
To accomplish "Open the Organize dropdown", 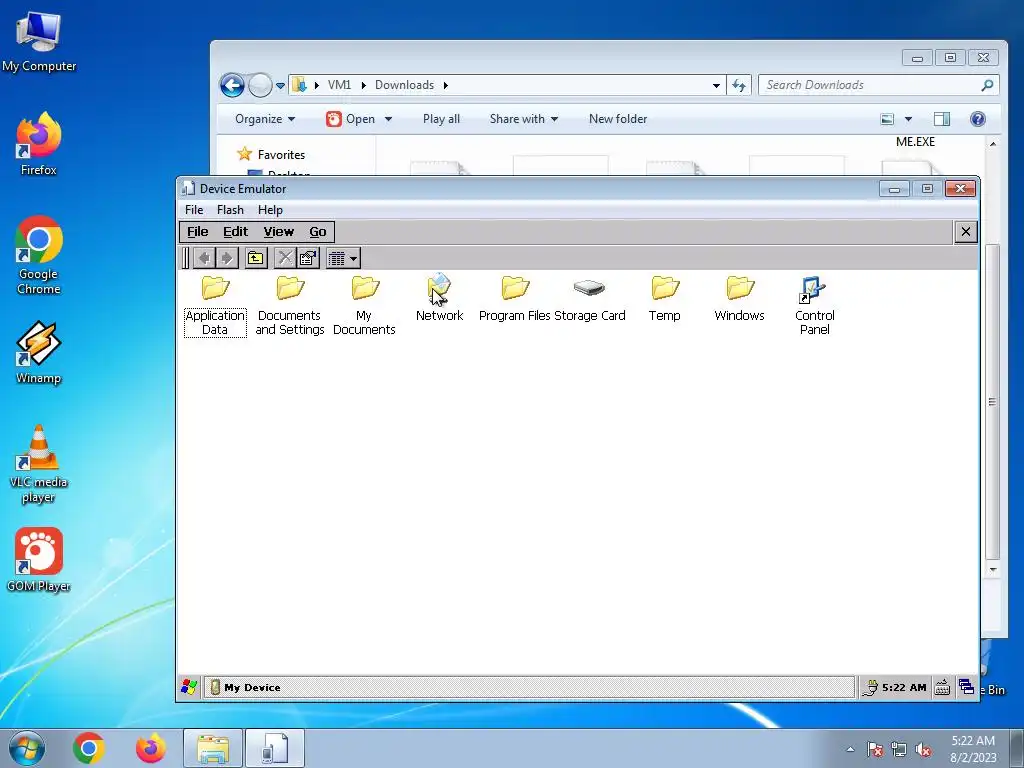I will tap(264, 119).
